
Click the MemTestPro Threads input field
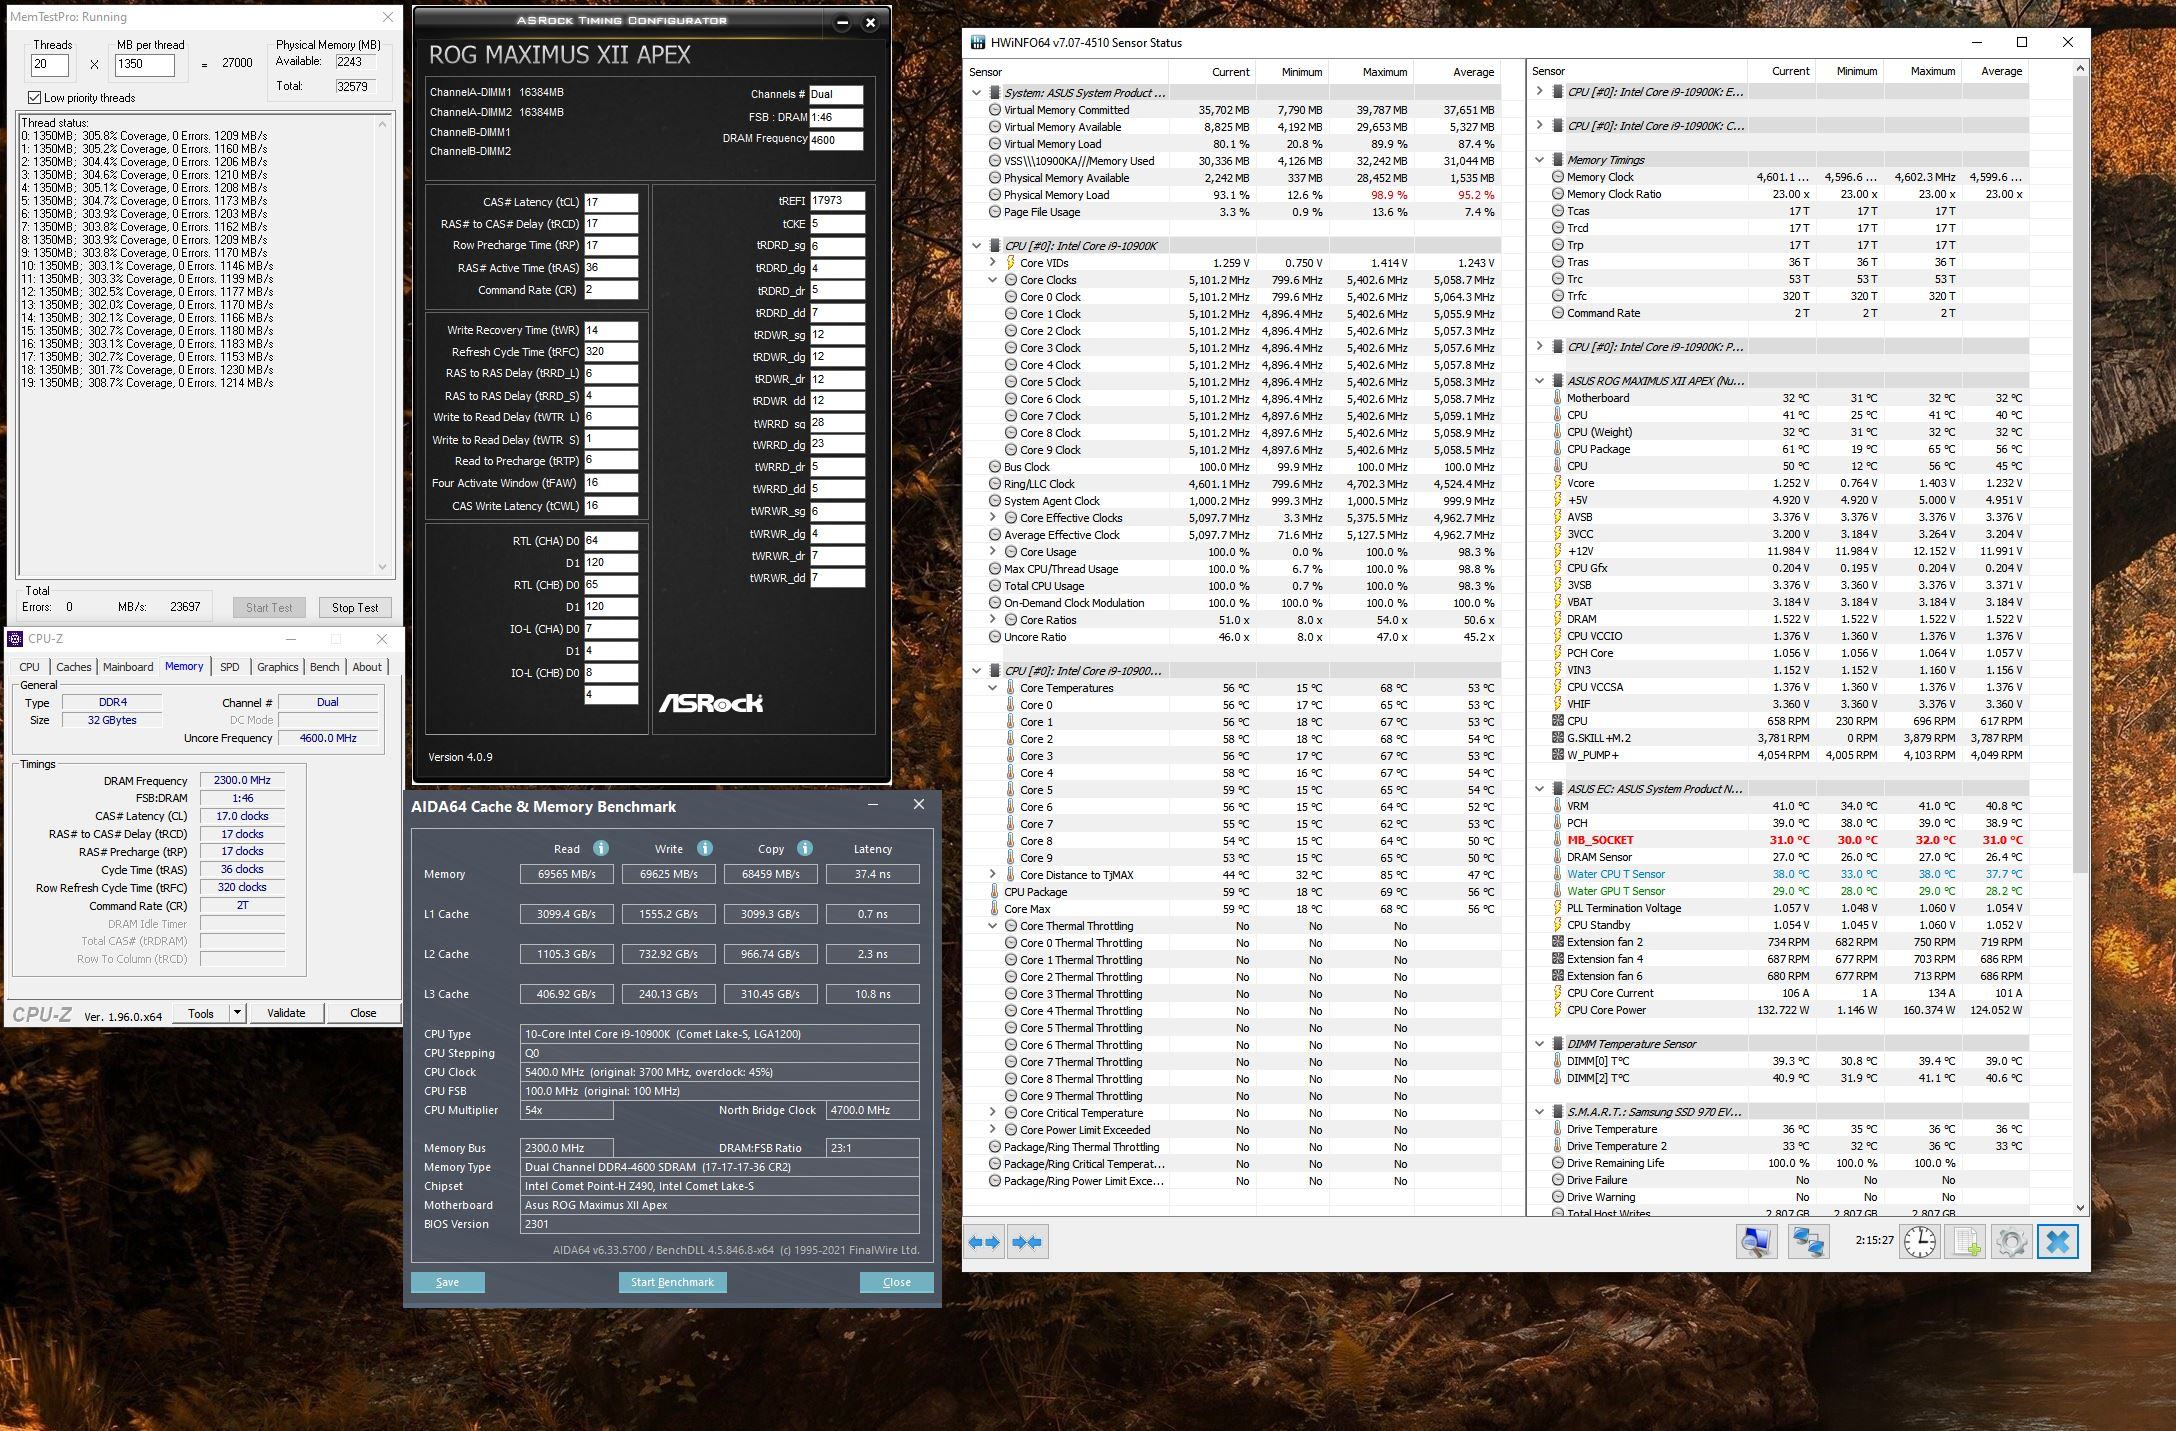(50, 64)
